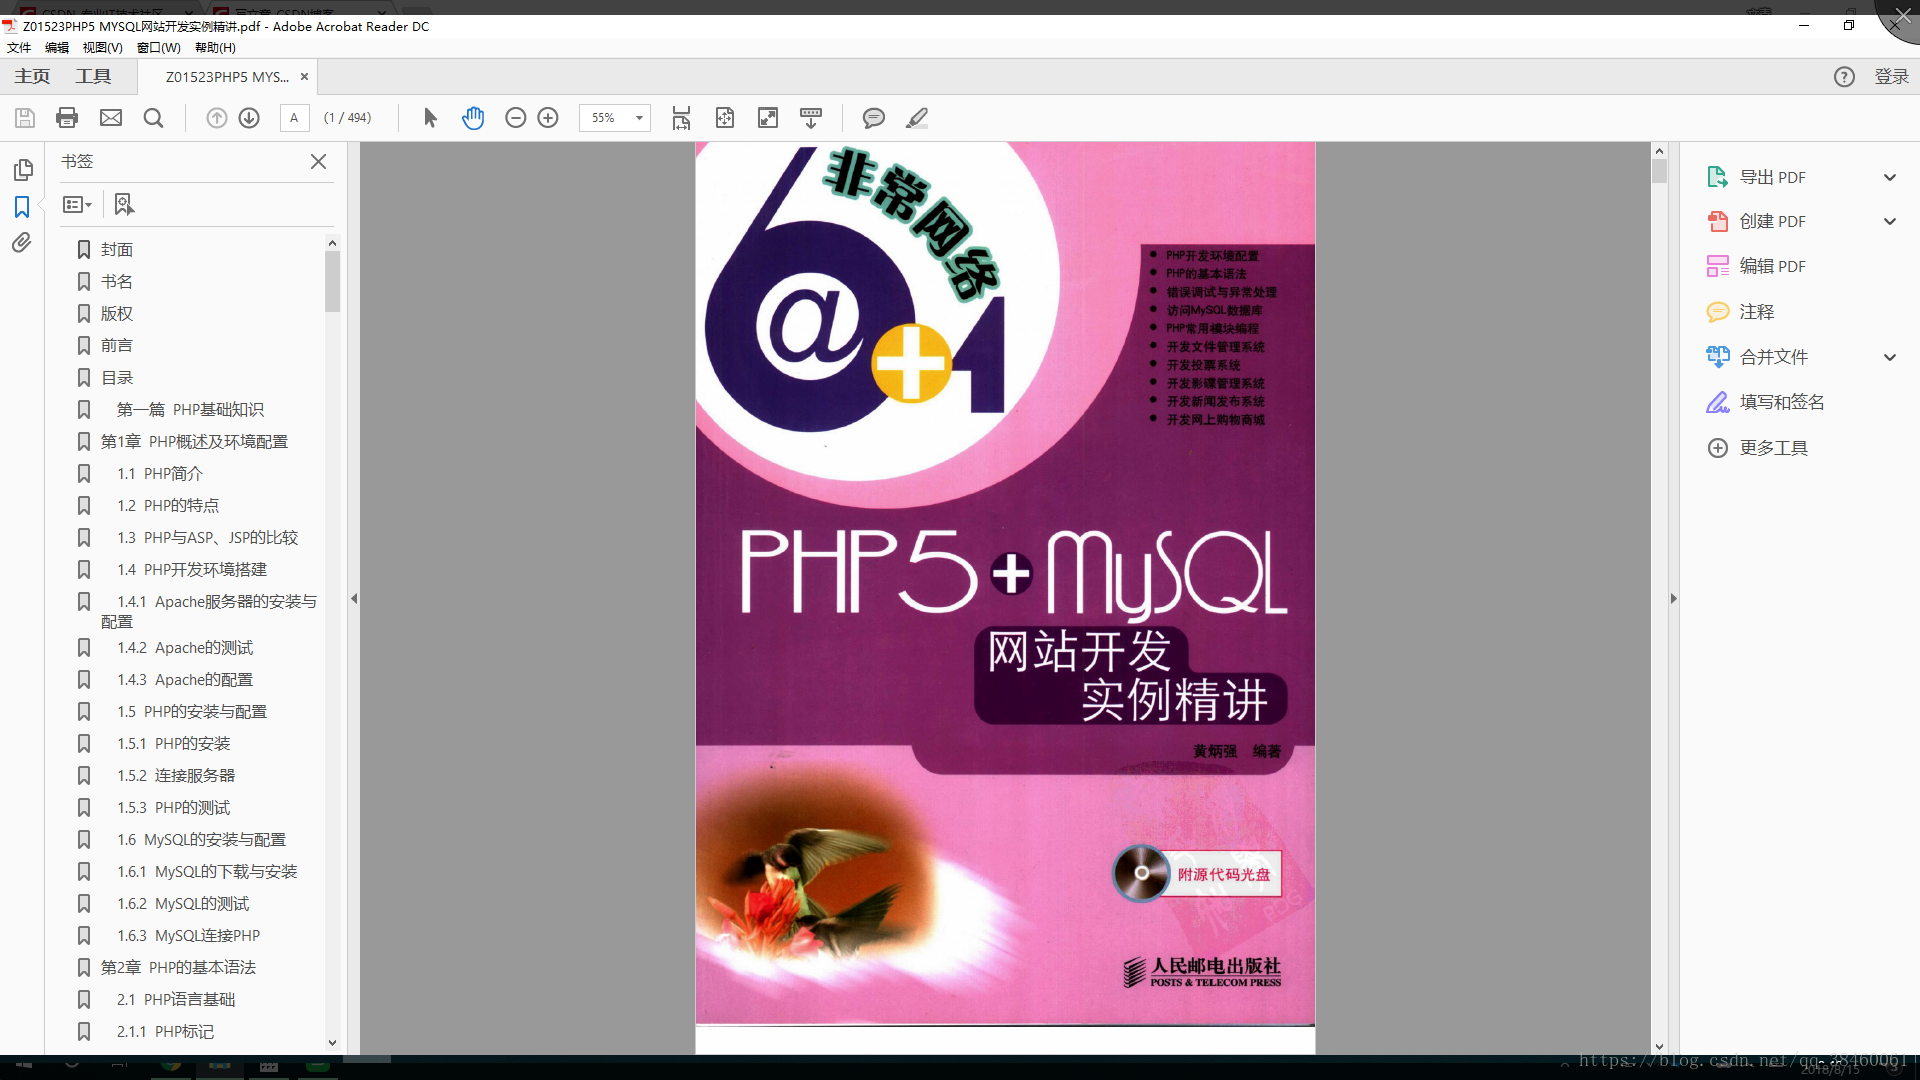Screen dimensions: 1920x1080
Task: Expand the 导出 PDF section chevron
Action: (1889, 177)
